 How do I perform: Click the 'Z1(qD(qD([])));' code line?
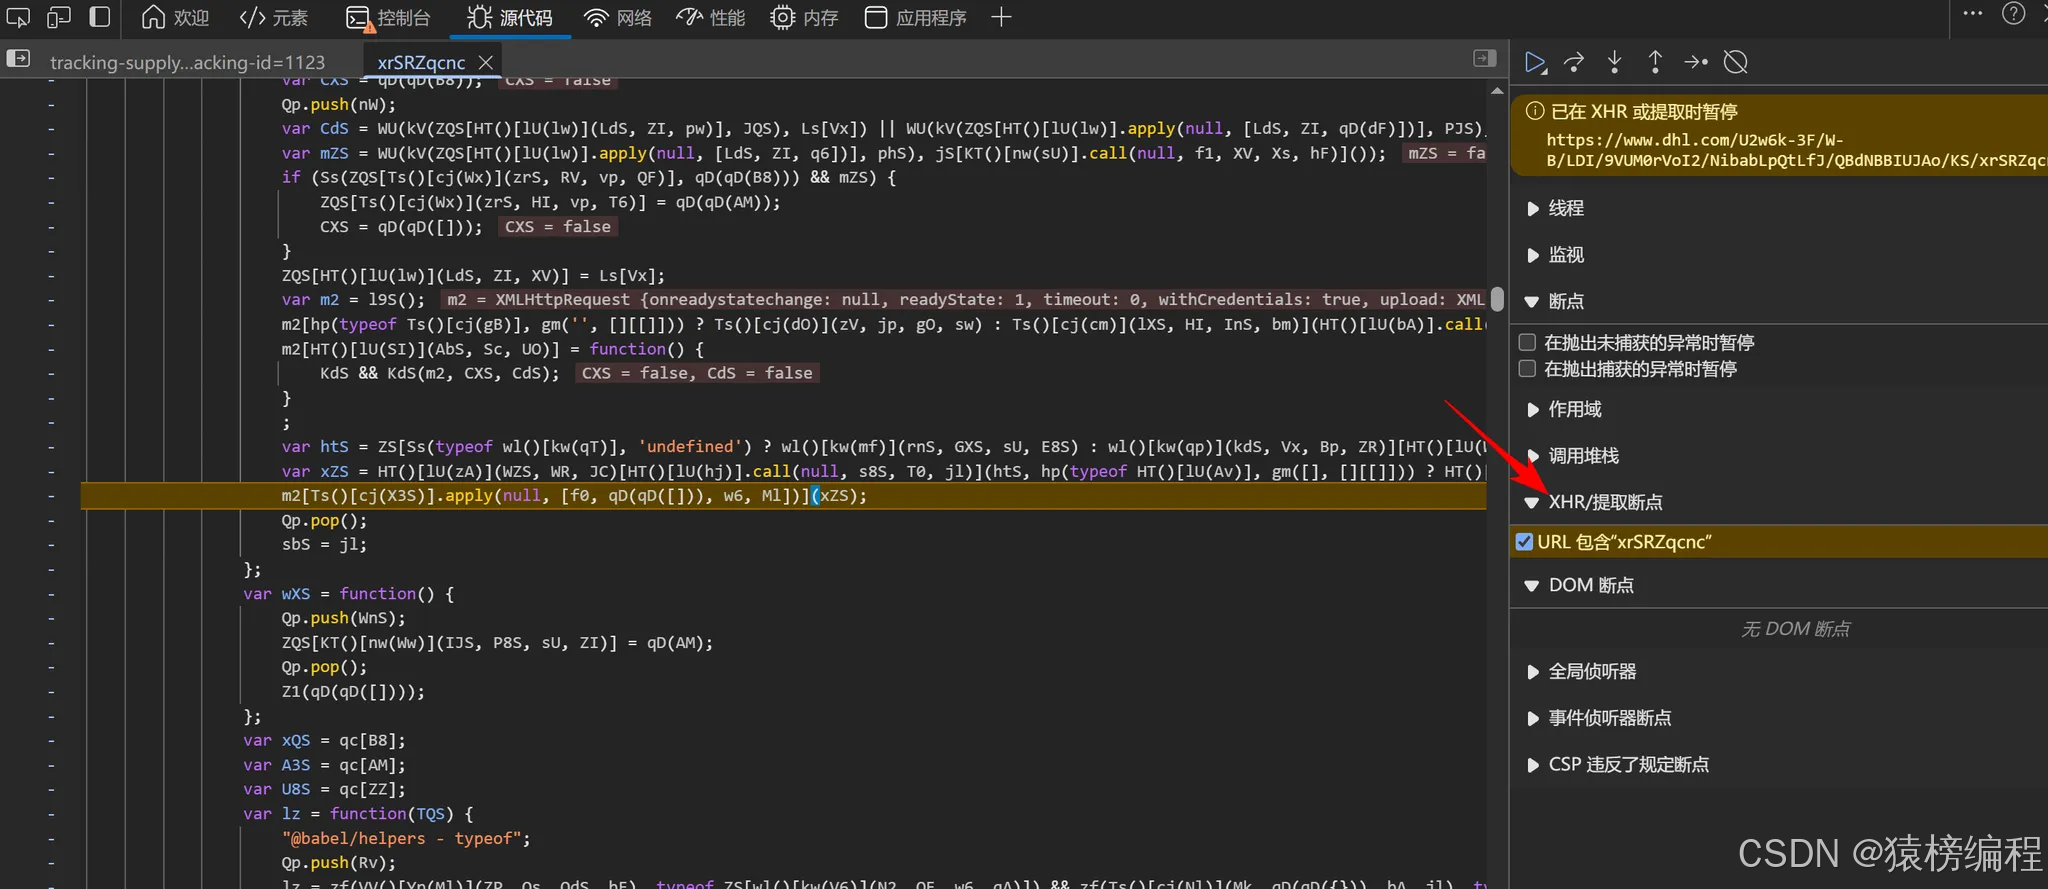(x=353, y=692)
